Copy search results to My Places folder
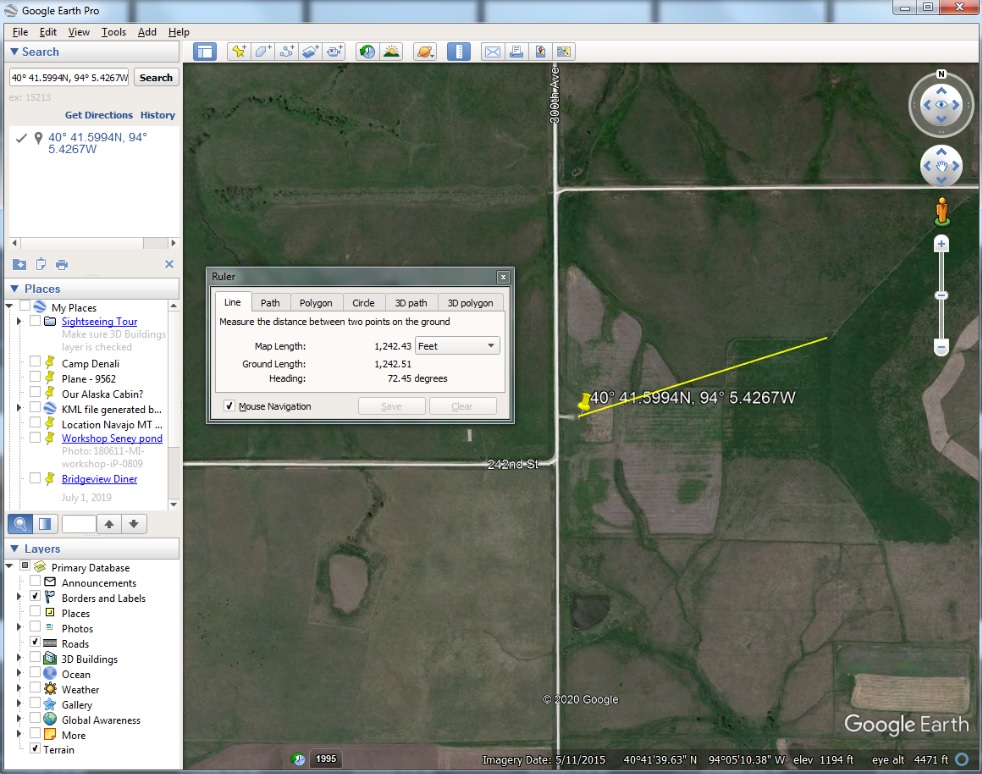Viewport: 982px width, 774px height. coord(19,264)
